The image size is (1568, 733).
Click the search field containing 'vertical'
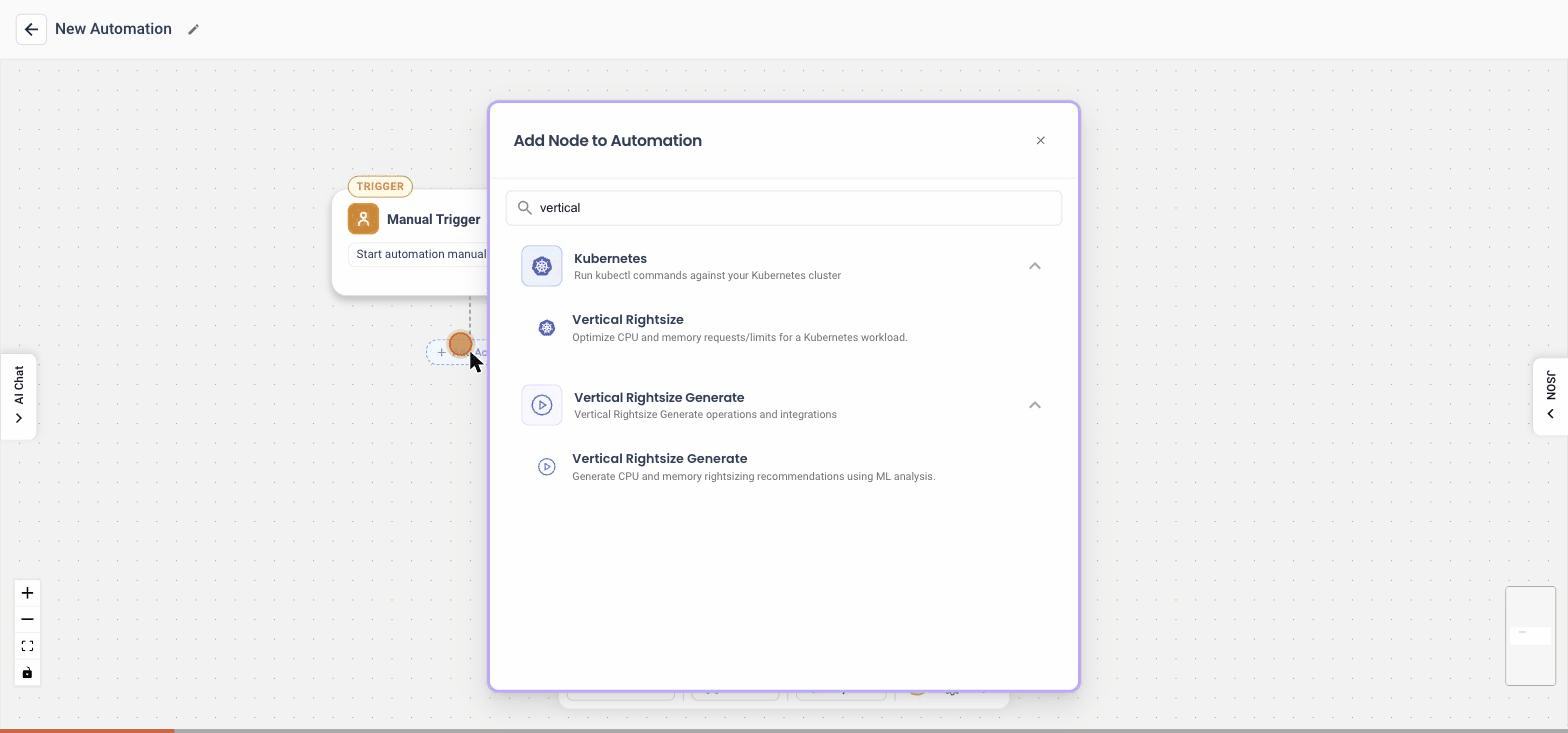pos(784,208)
